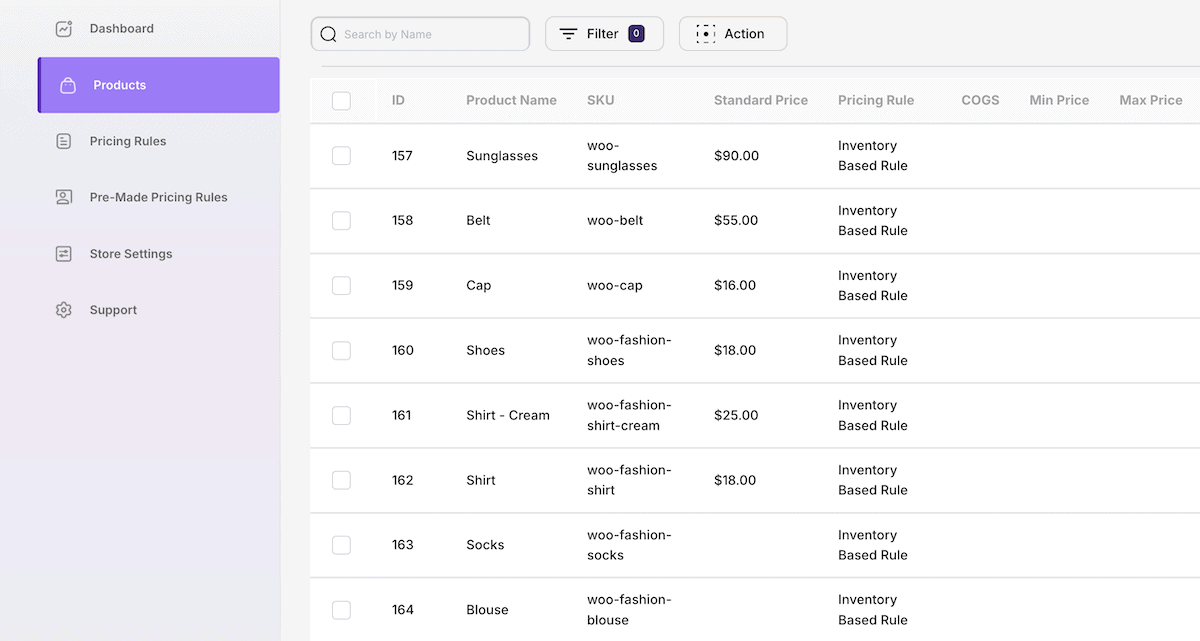Click the SKU column header
Screen dimensions: 1200x641
pos(601,100)
